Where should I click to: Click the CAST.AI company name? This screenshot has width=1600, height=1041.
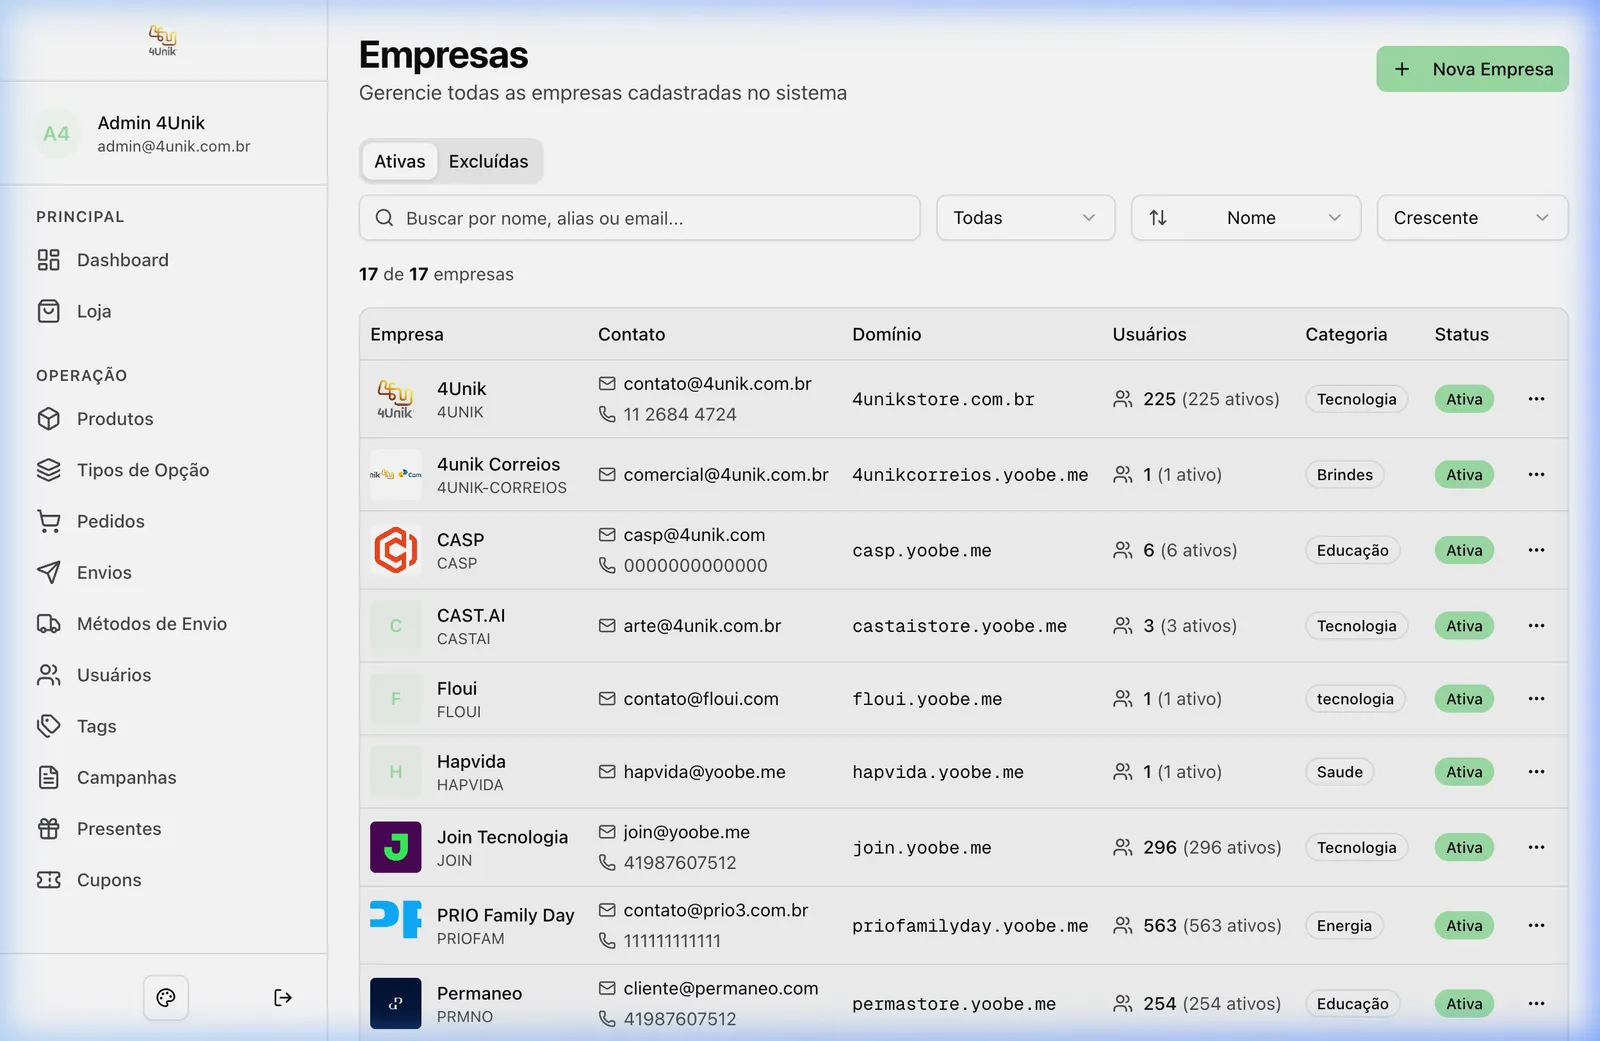pos(471,616)
